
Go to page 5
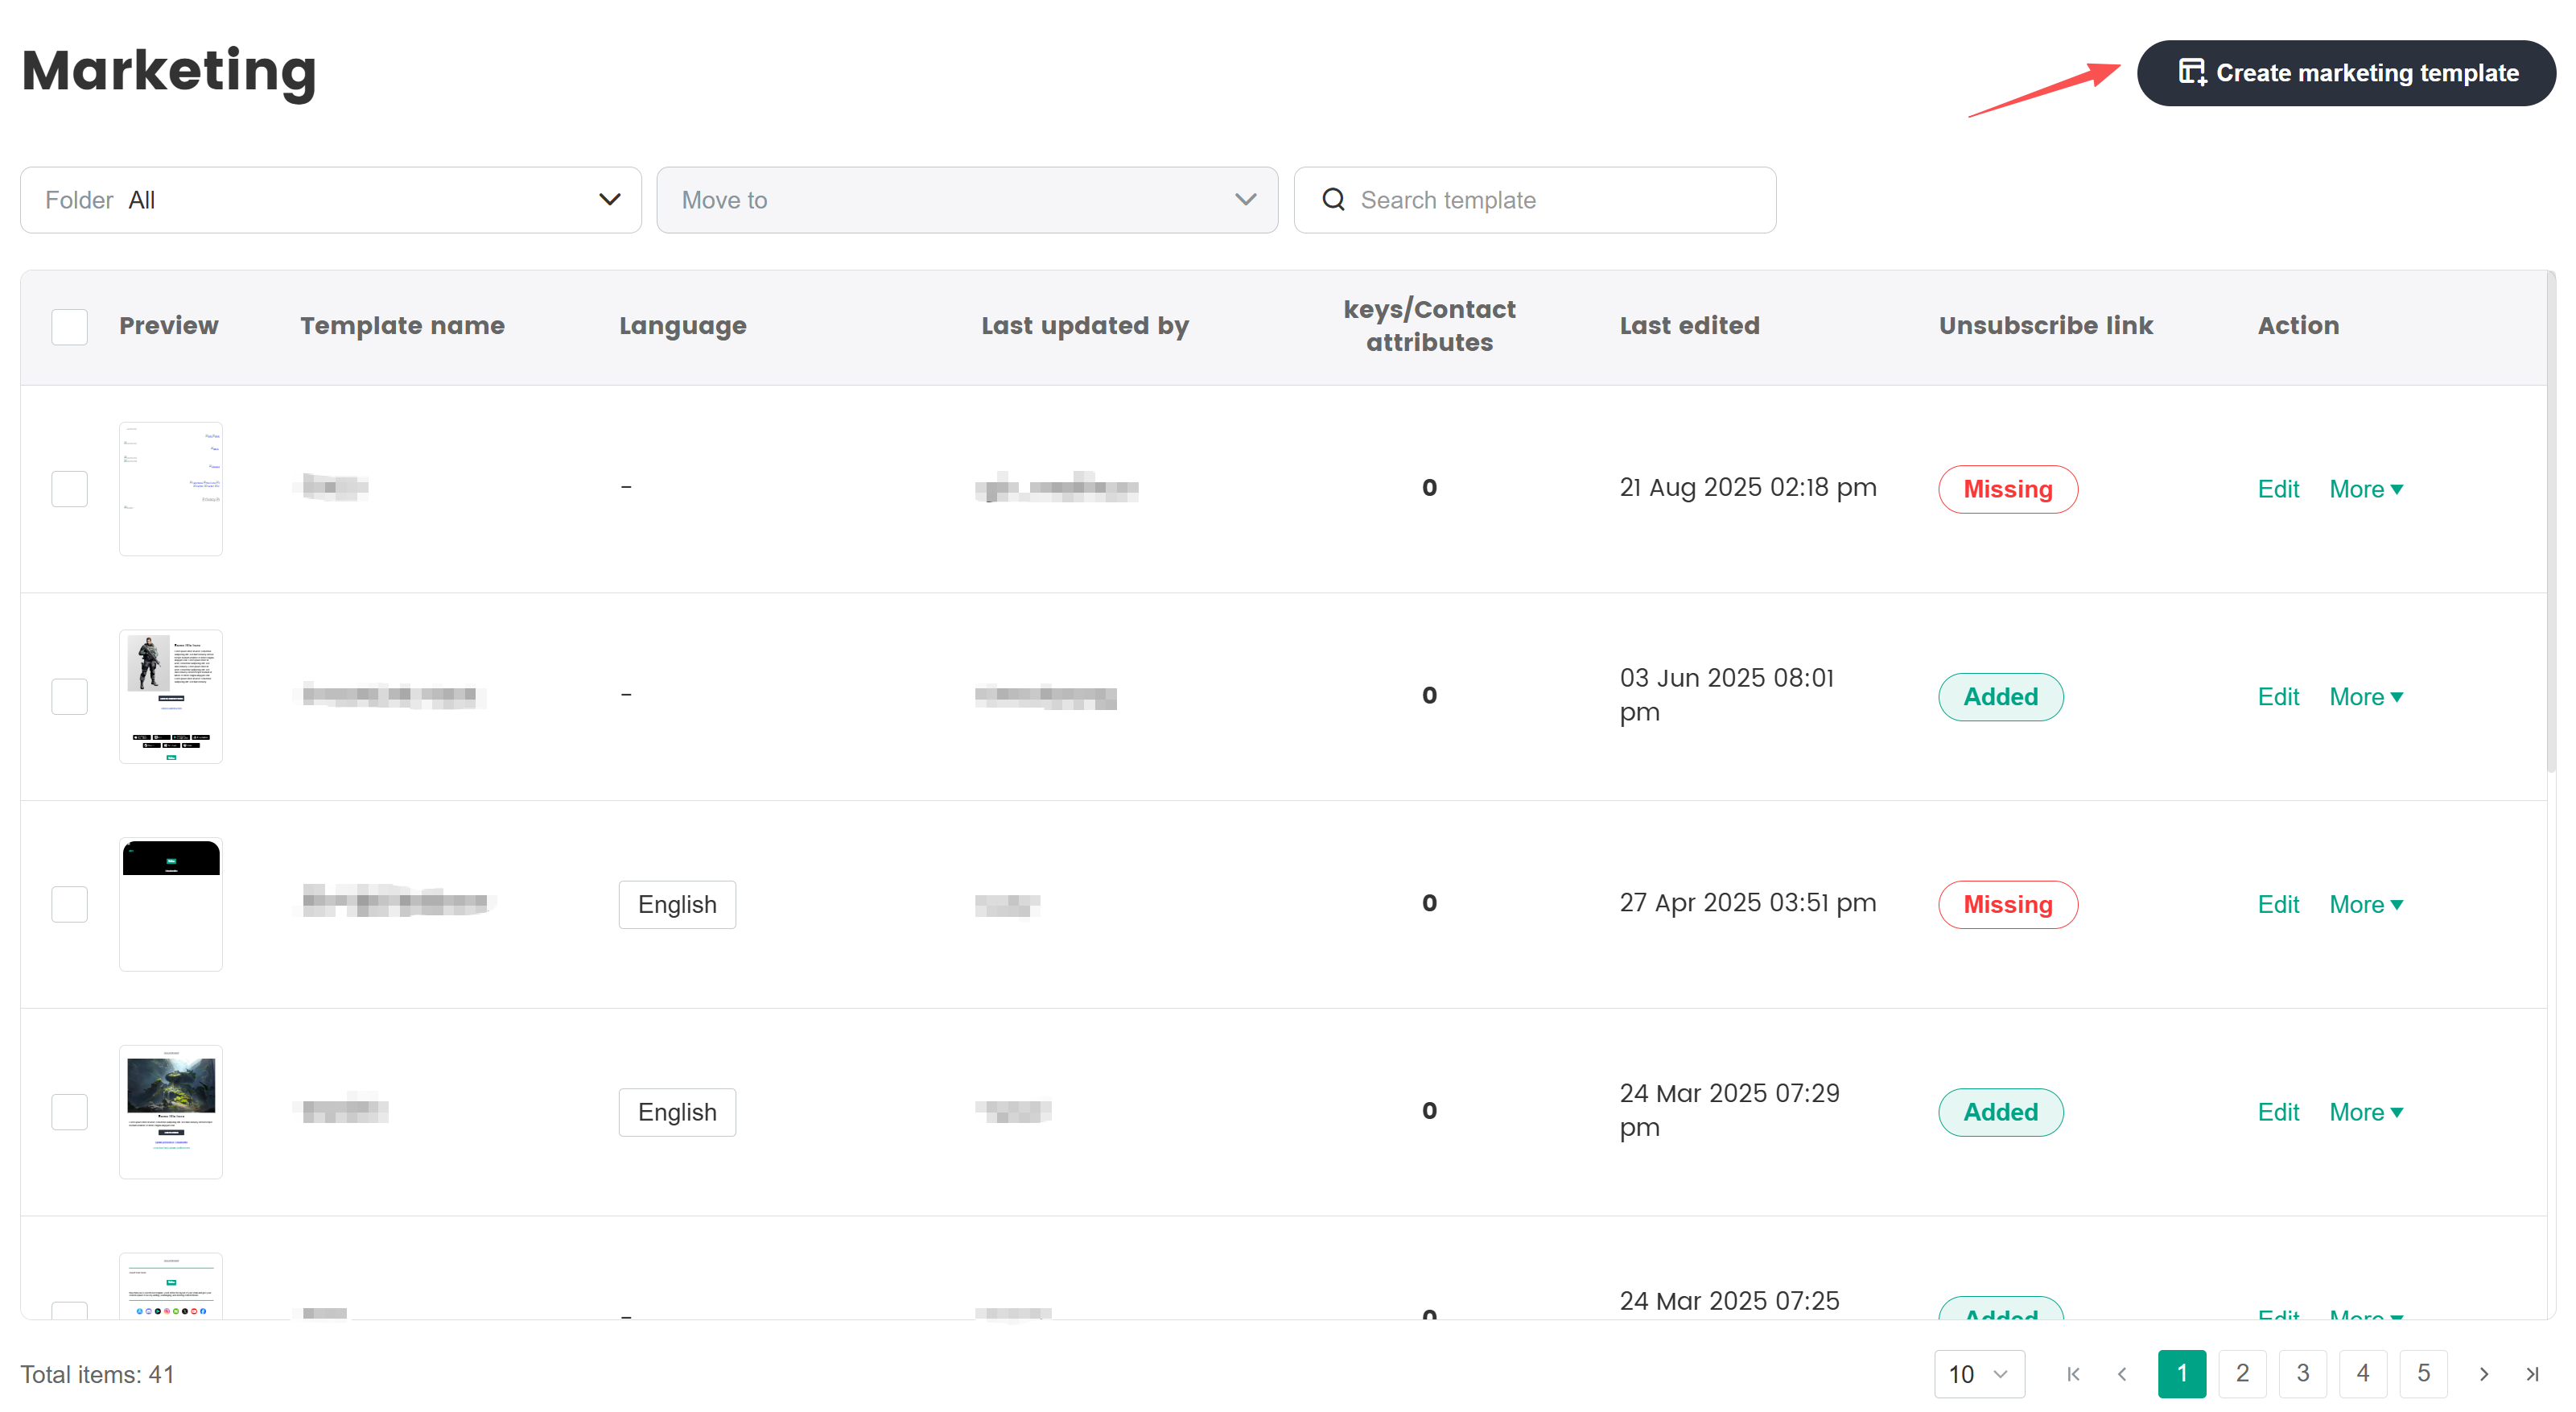tap(2423, 1374)
